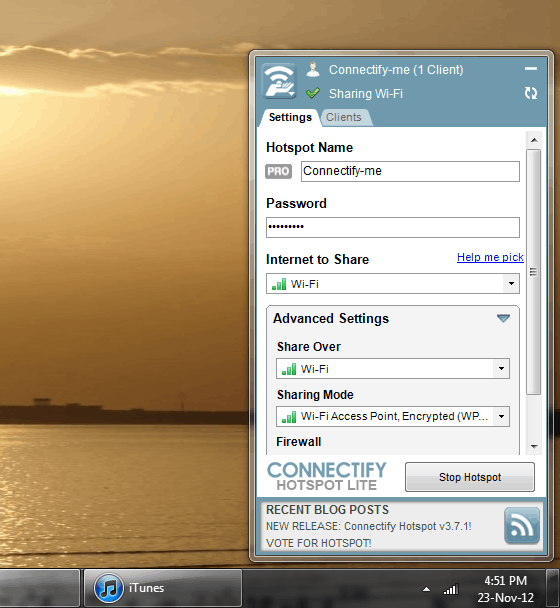Screen dimensions: 560x608
Task: Show hidden system tray icons arrow
Action: click(x=426, y=589)
